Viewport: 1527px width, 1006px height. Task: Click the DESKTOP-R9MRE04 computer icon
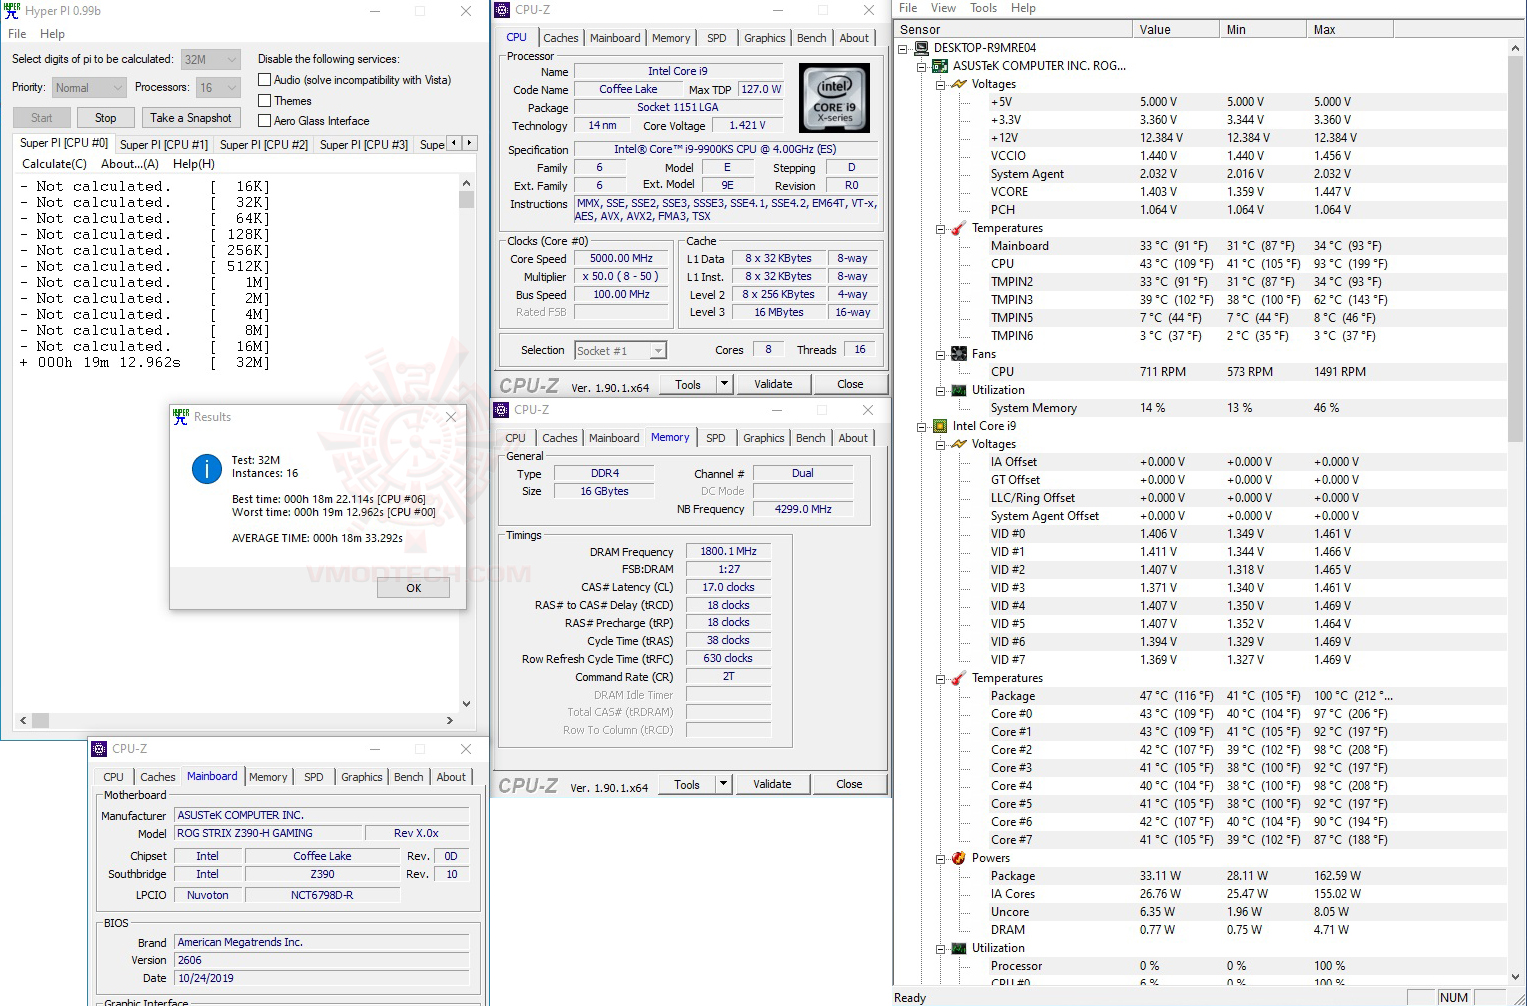pyautogui.click(x=921, y=48)
